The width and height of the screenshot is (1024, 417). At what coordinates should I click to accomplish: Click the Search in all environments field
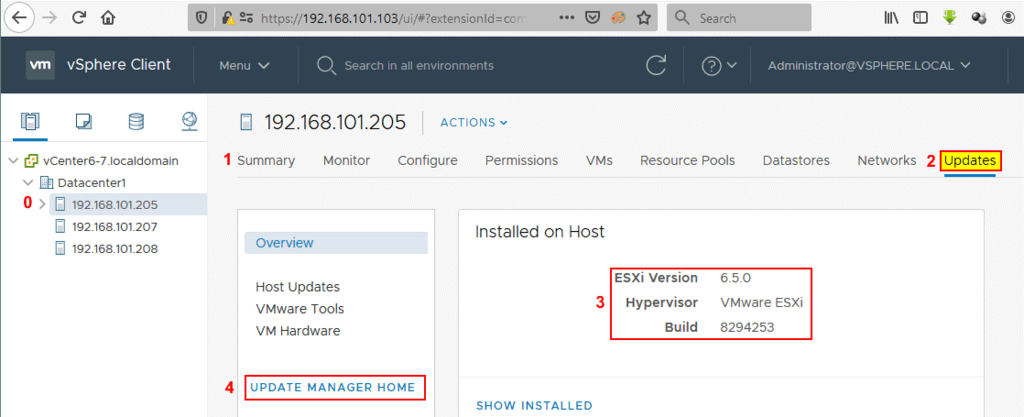coord(419,65)
